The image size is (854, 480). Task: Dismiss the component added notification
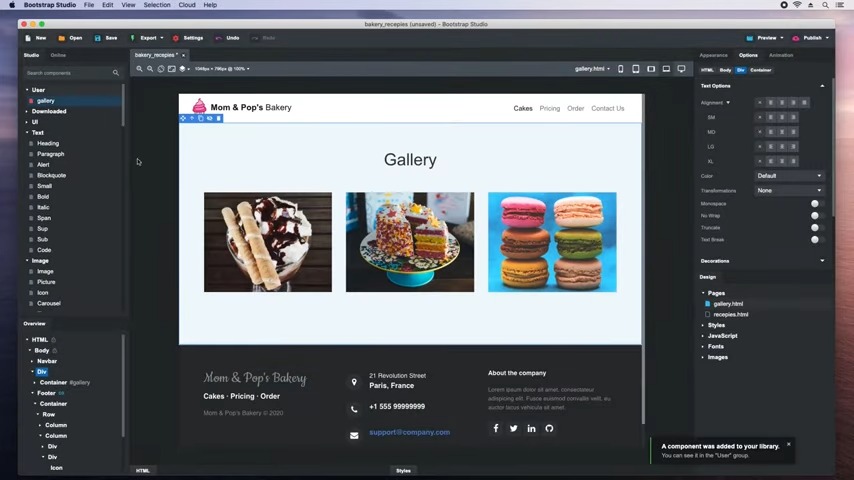click(x=789, y=445)
